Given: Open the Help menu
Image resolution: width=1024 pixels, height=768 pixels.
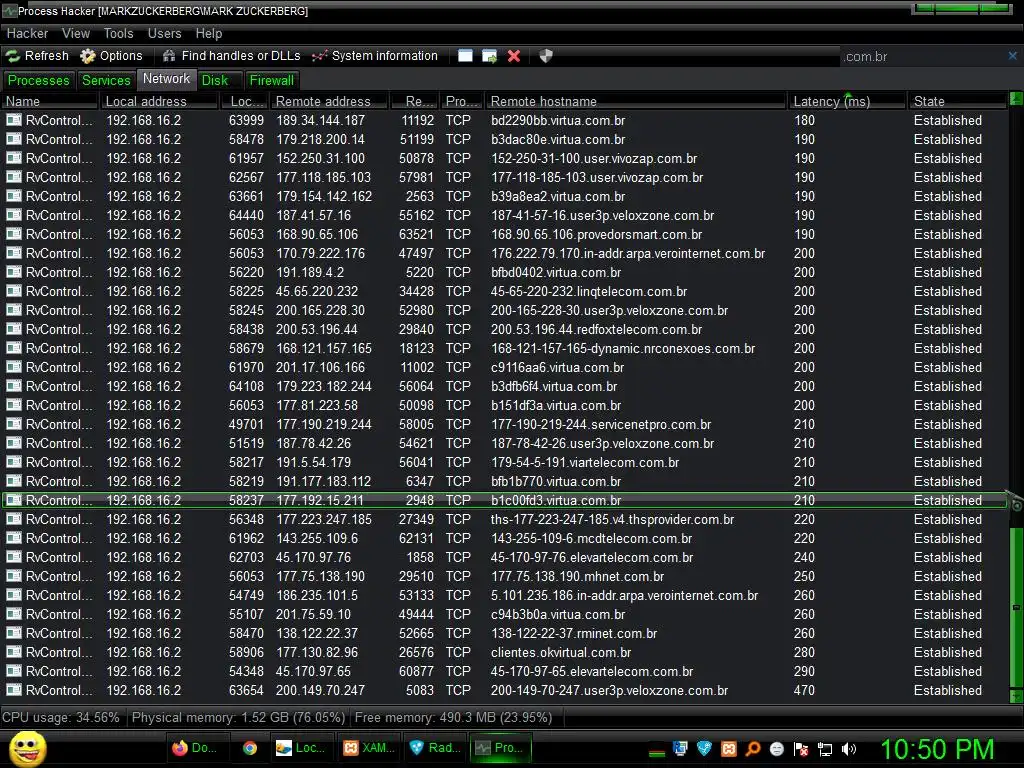Looking at the screenshot, I should click(209, 33).
